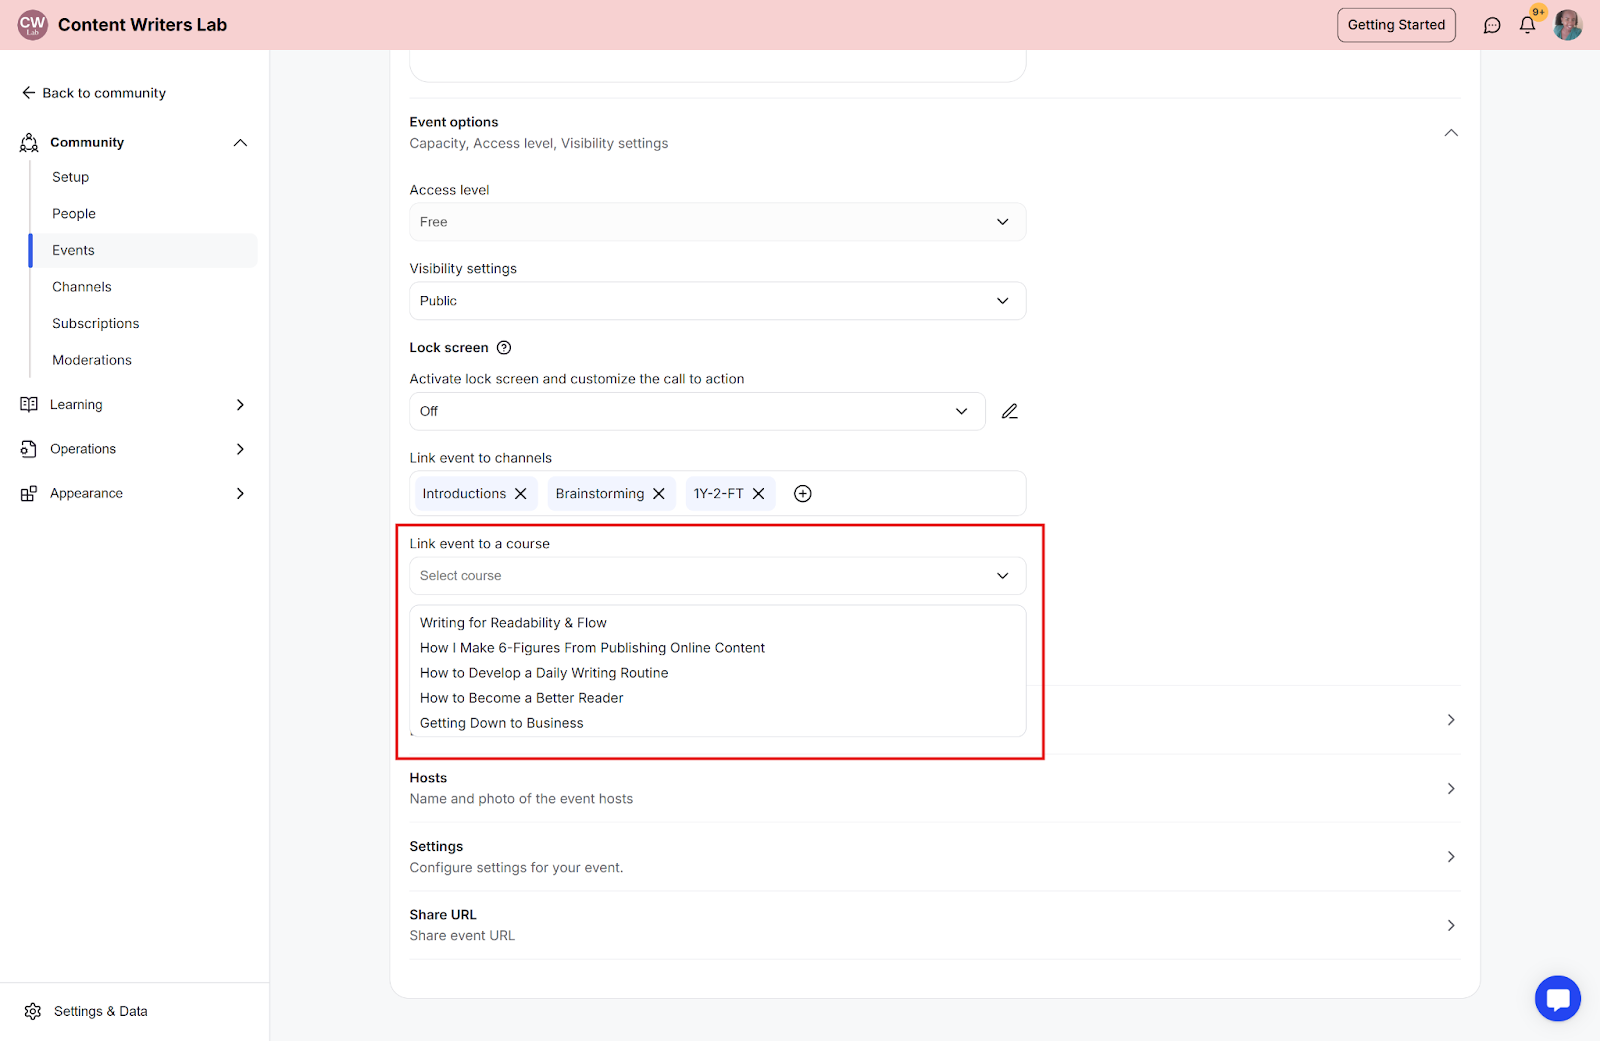Click the Lock screen help icon

[x=504, y=348]
